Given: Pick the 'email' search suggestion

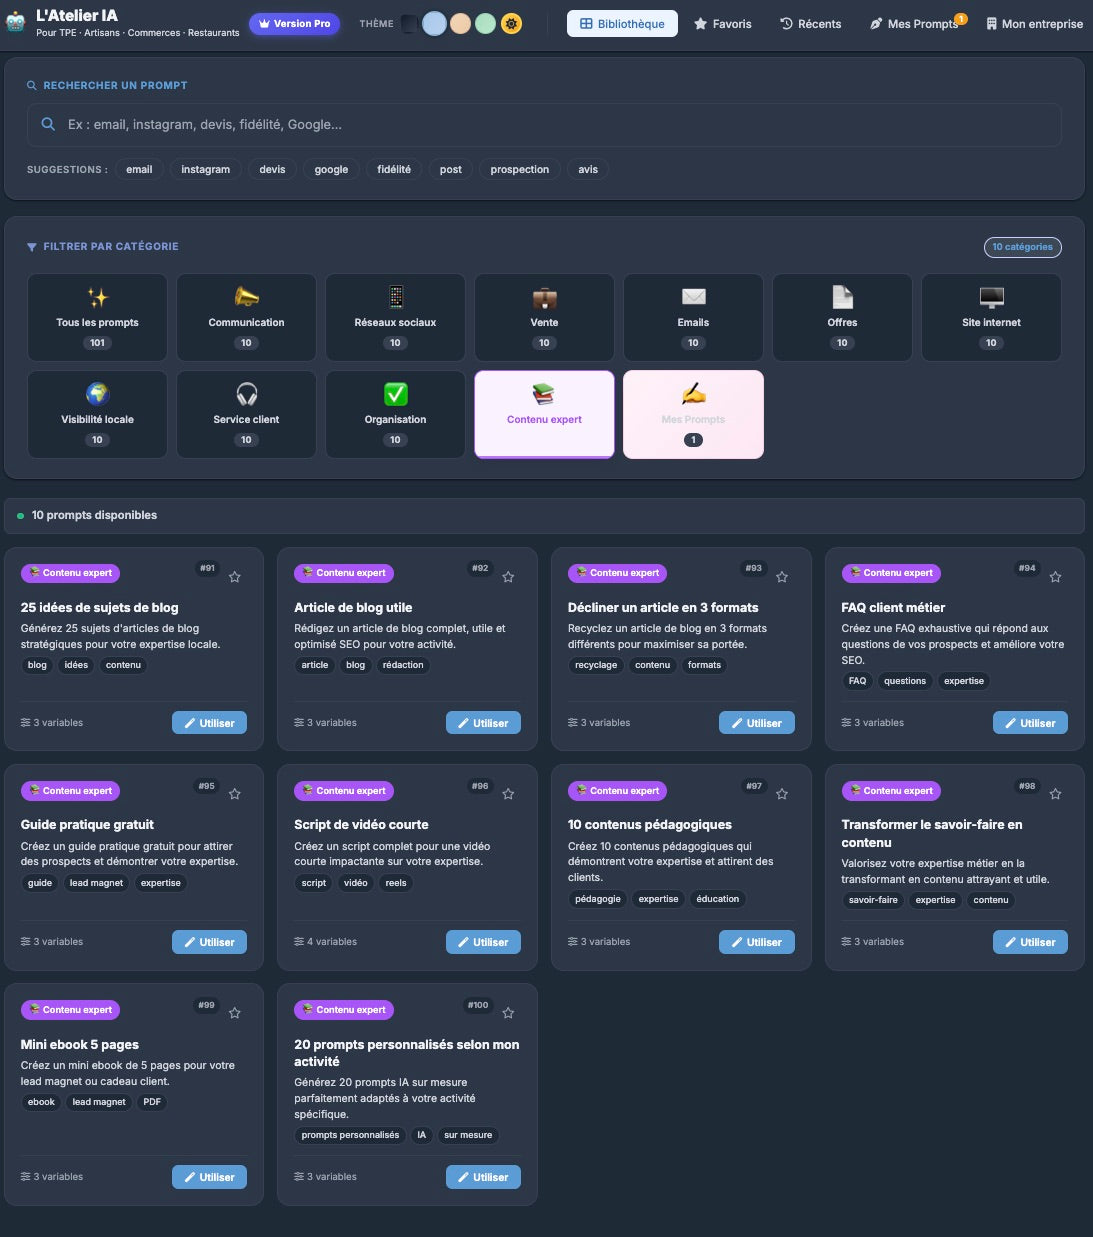Looking at the screenshot, I should 139,169.
